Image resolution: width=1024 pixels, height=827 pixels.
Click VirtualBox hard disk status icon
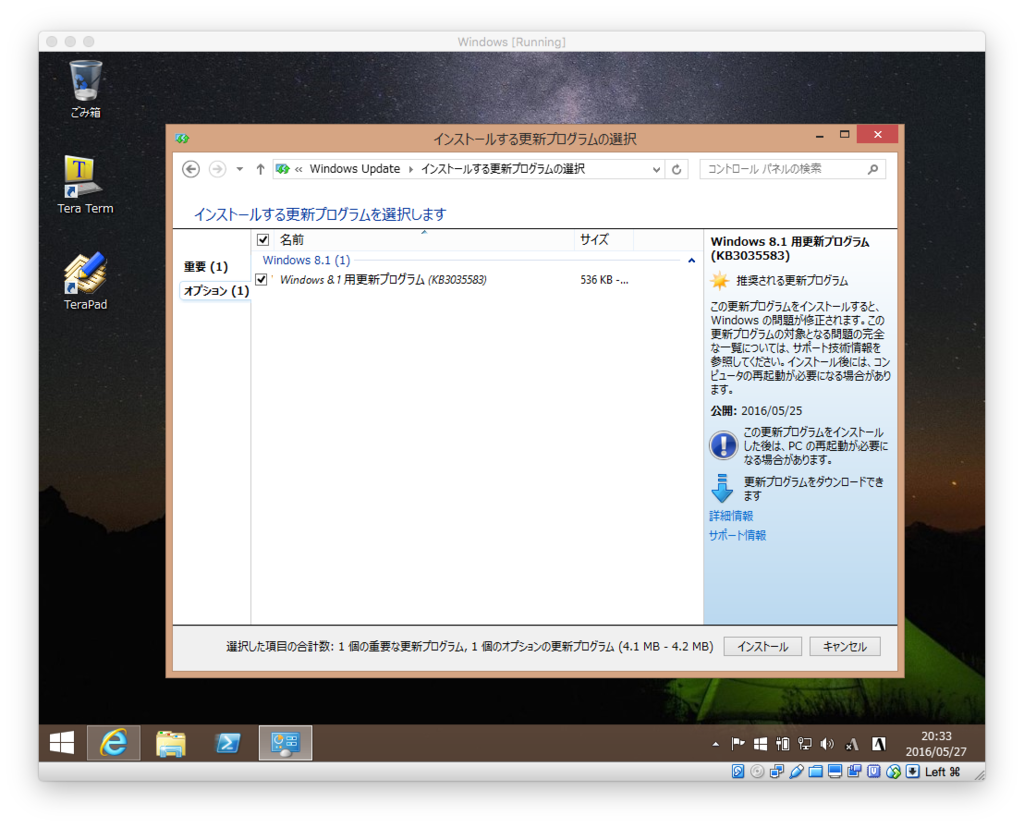coord(738,771)
